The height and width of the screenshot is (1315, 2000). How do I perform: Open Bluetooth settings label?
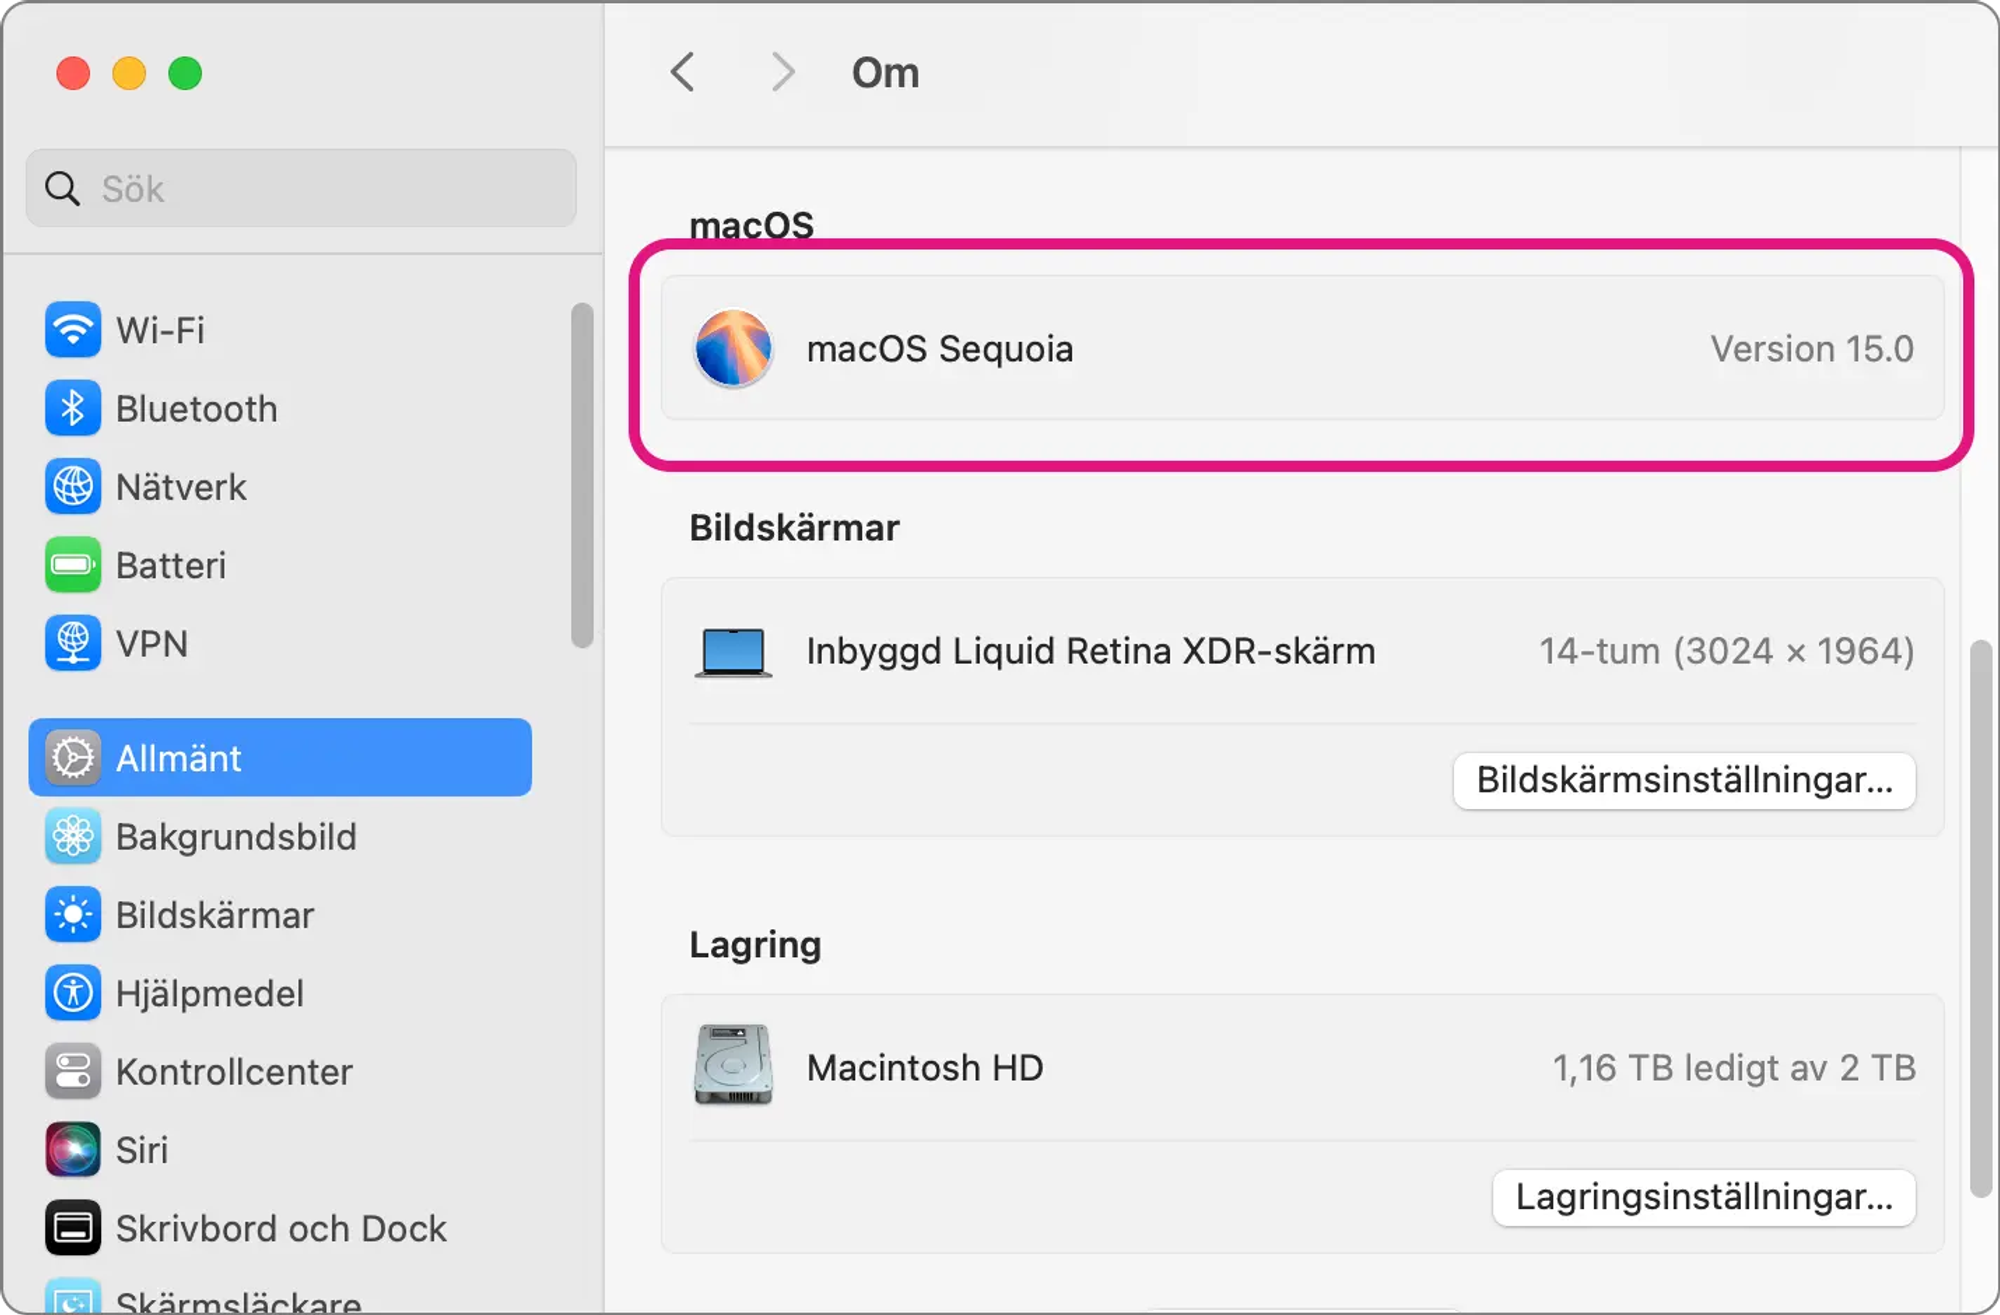(x=197, y=408)
